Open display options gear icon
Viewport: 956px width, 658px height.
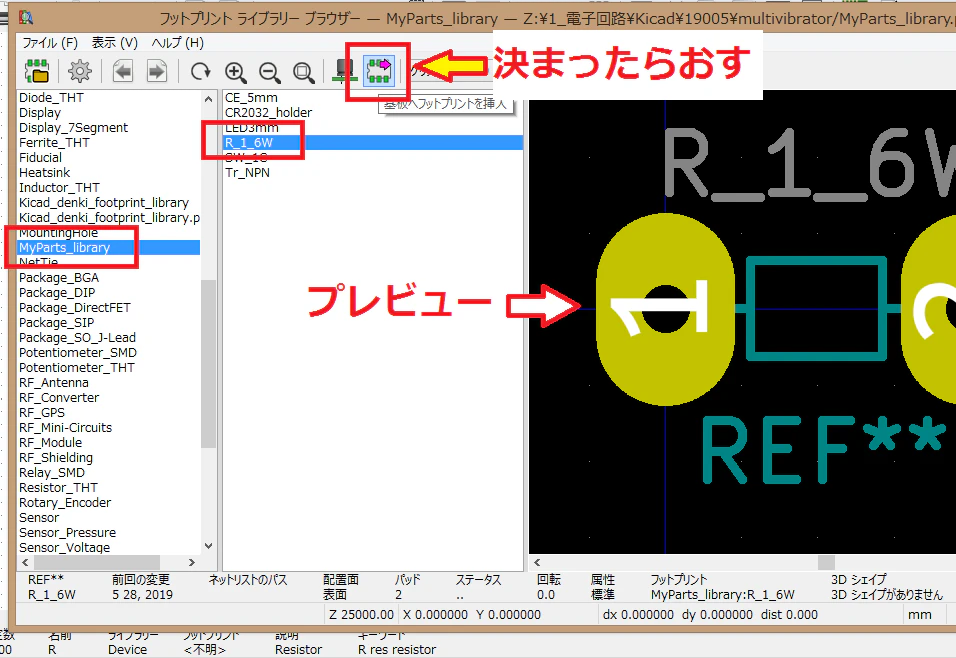point(79,71)
